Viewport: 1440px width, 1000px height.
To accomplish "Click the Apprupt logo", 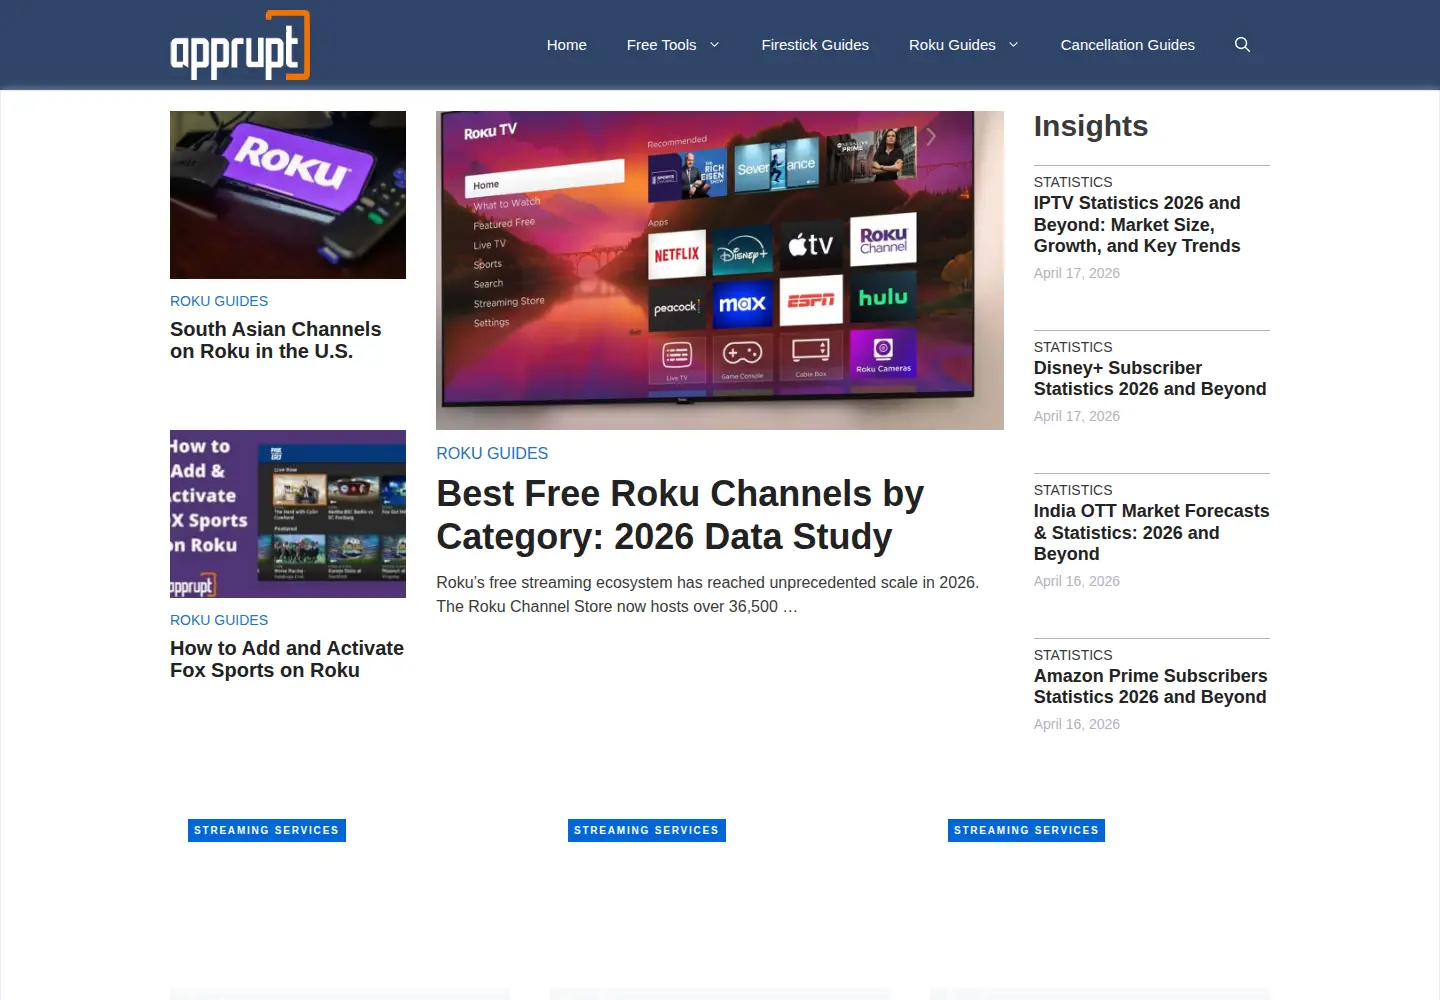I will [240, 45].
